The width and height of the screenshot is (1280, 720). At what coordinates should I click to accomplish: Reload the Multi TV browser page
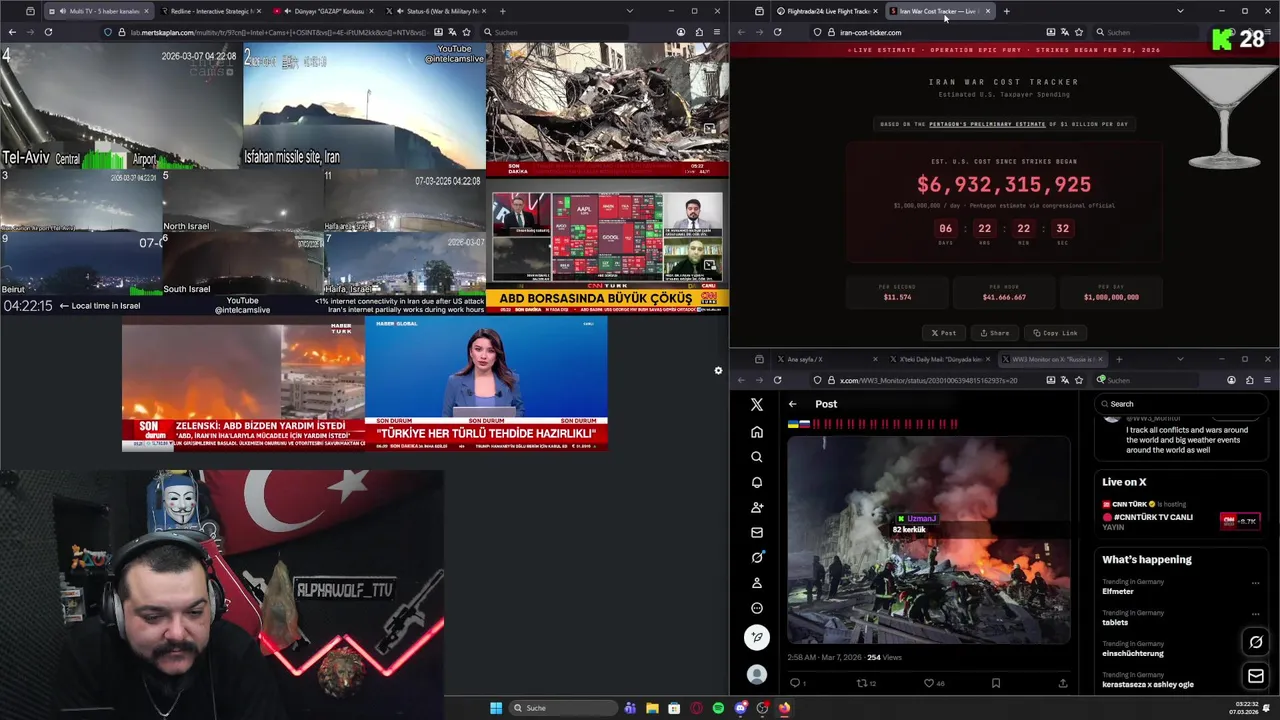[47, 32]
